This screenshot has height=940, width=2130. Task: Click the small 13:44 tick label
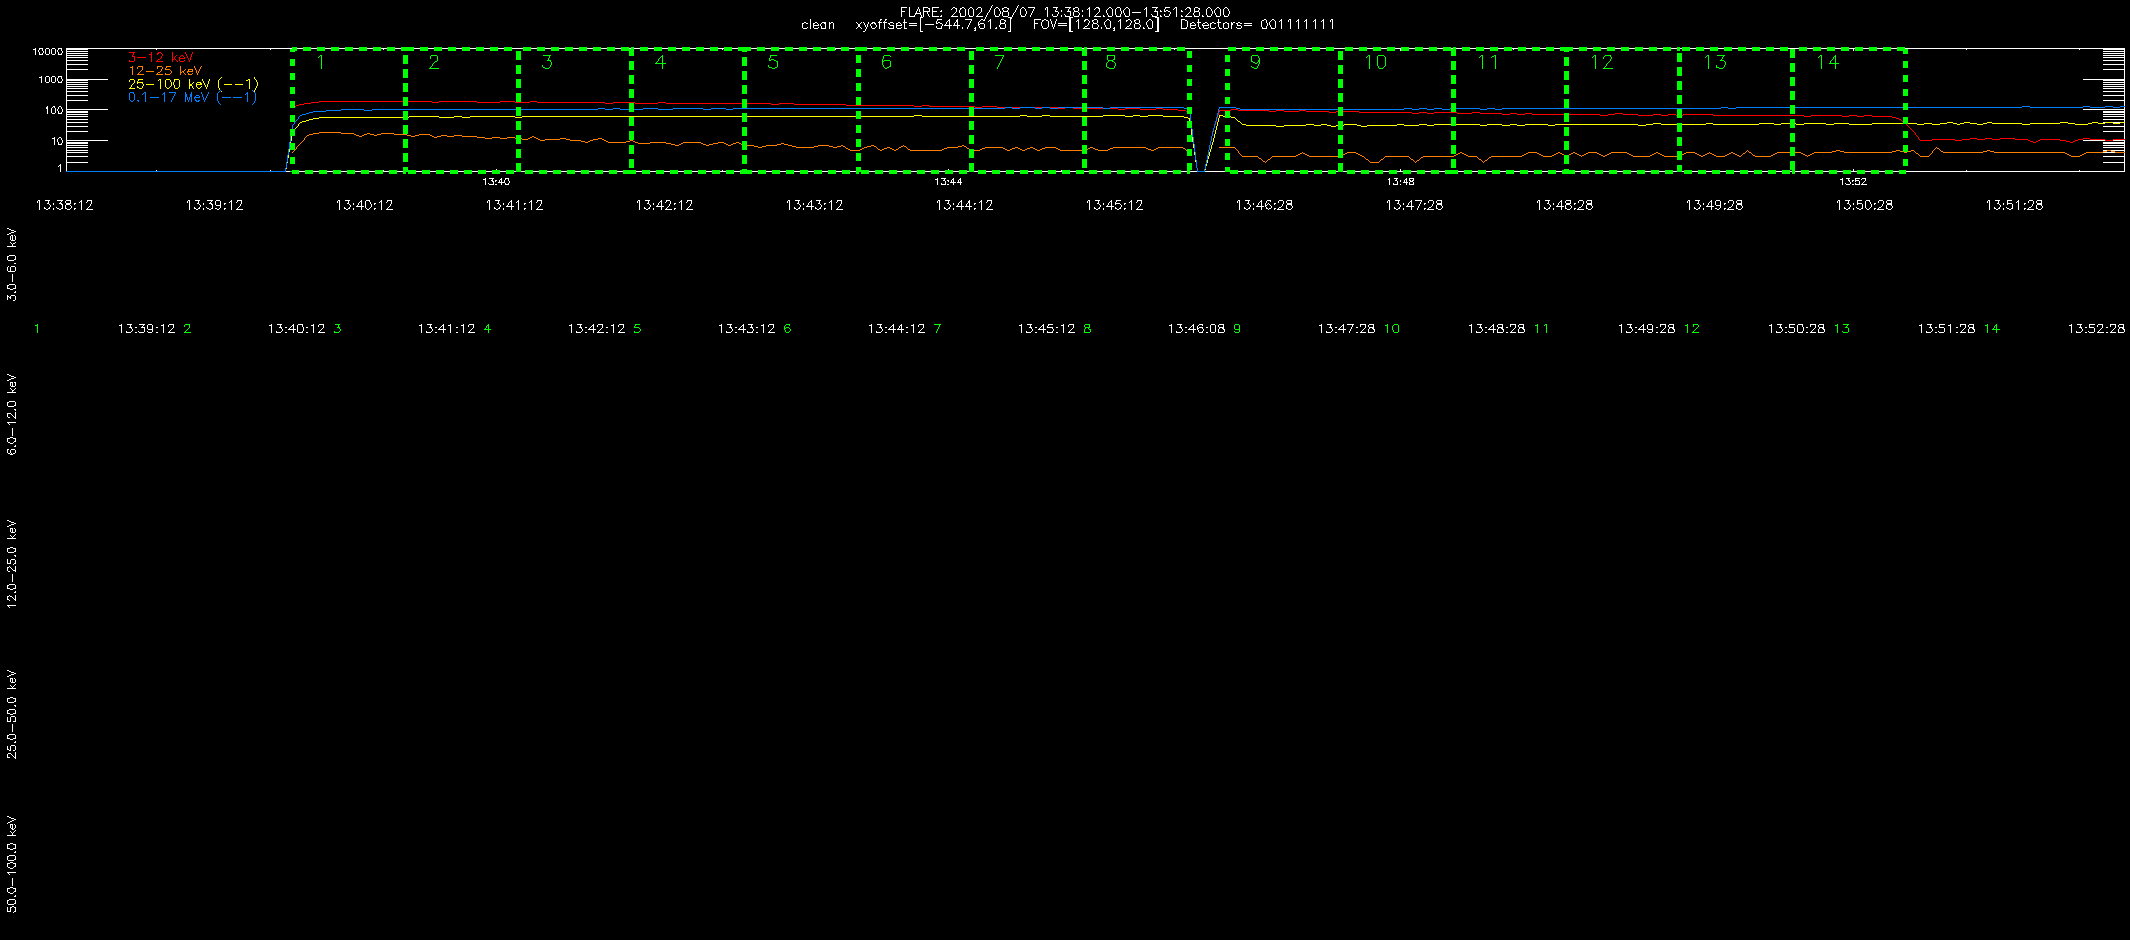click(x=948, y=182)
